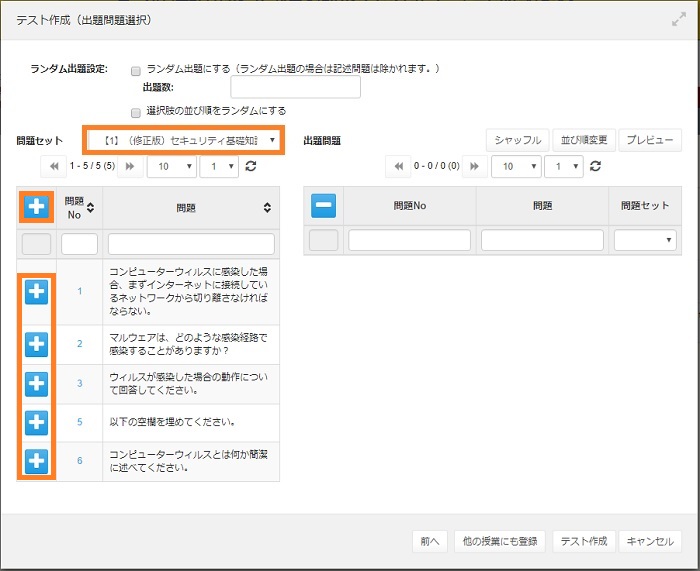Add question No 3 with its plus icon

(x=36, y=383)
